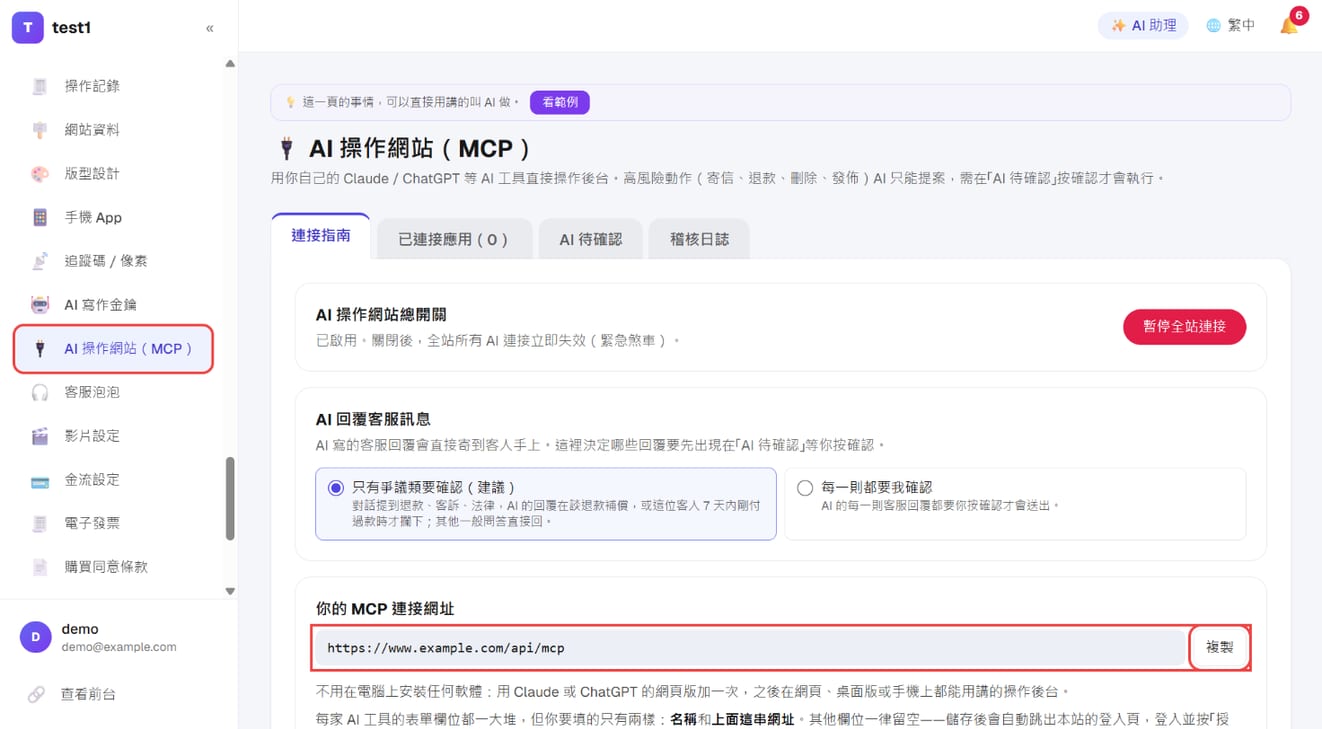Viewport: 1322px width, 729px height.
Task: Click the 追蹤碼 / 像素 icon
Action: click(40, 261)
